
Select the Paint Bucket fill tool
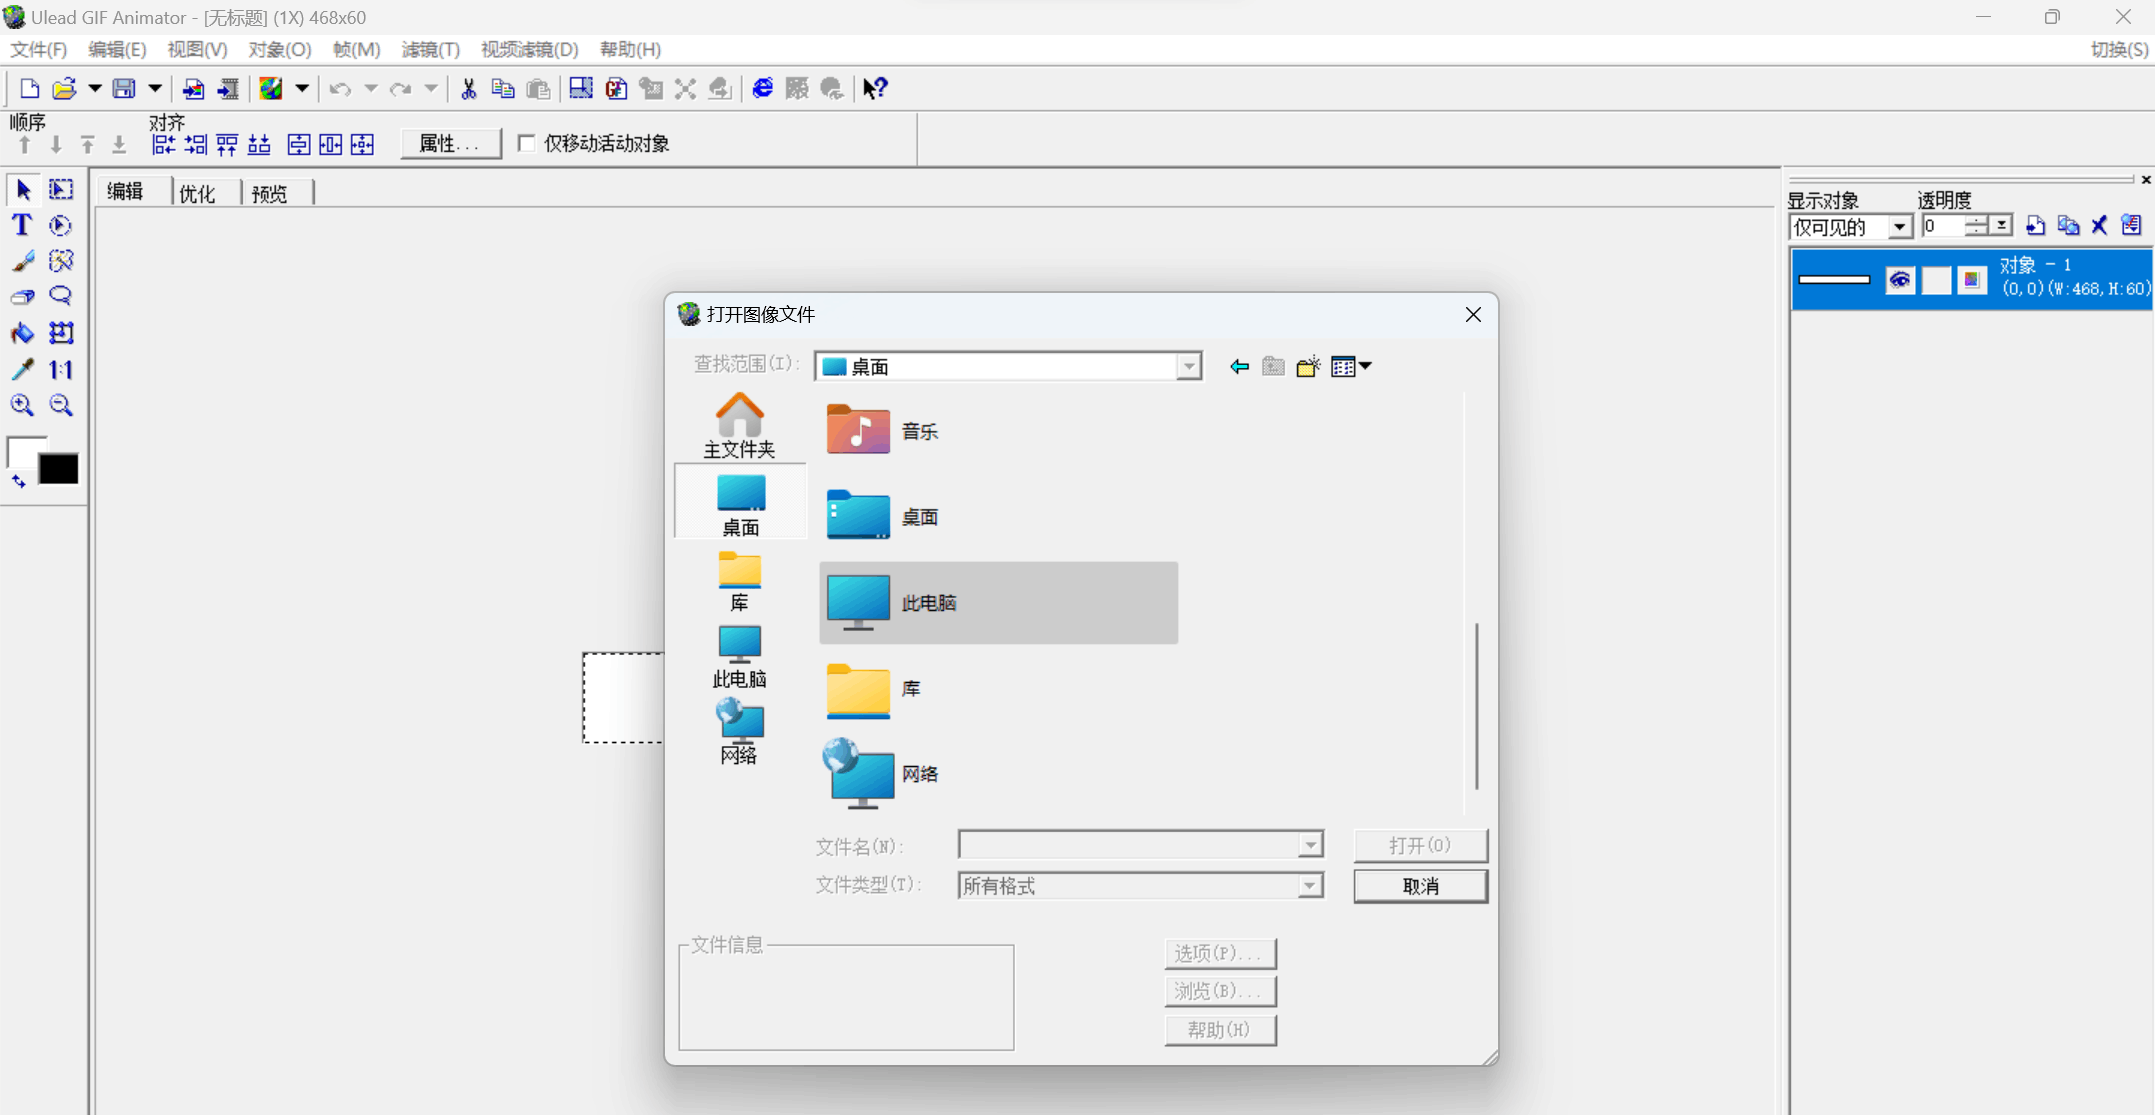click(x=22, y=333)
